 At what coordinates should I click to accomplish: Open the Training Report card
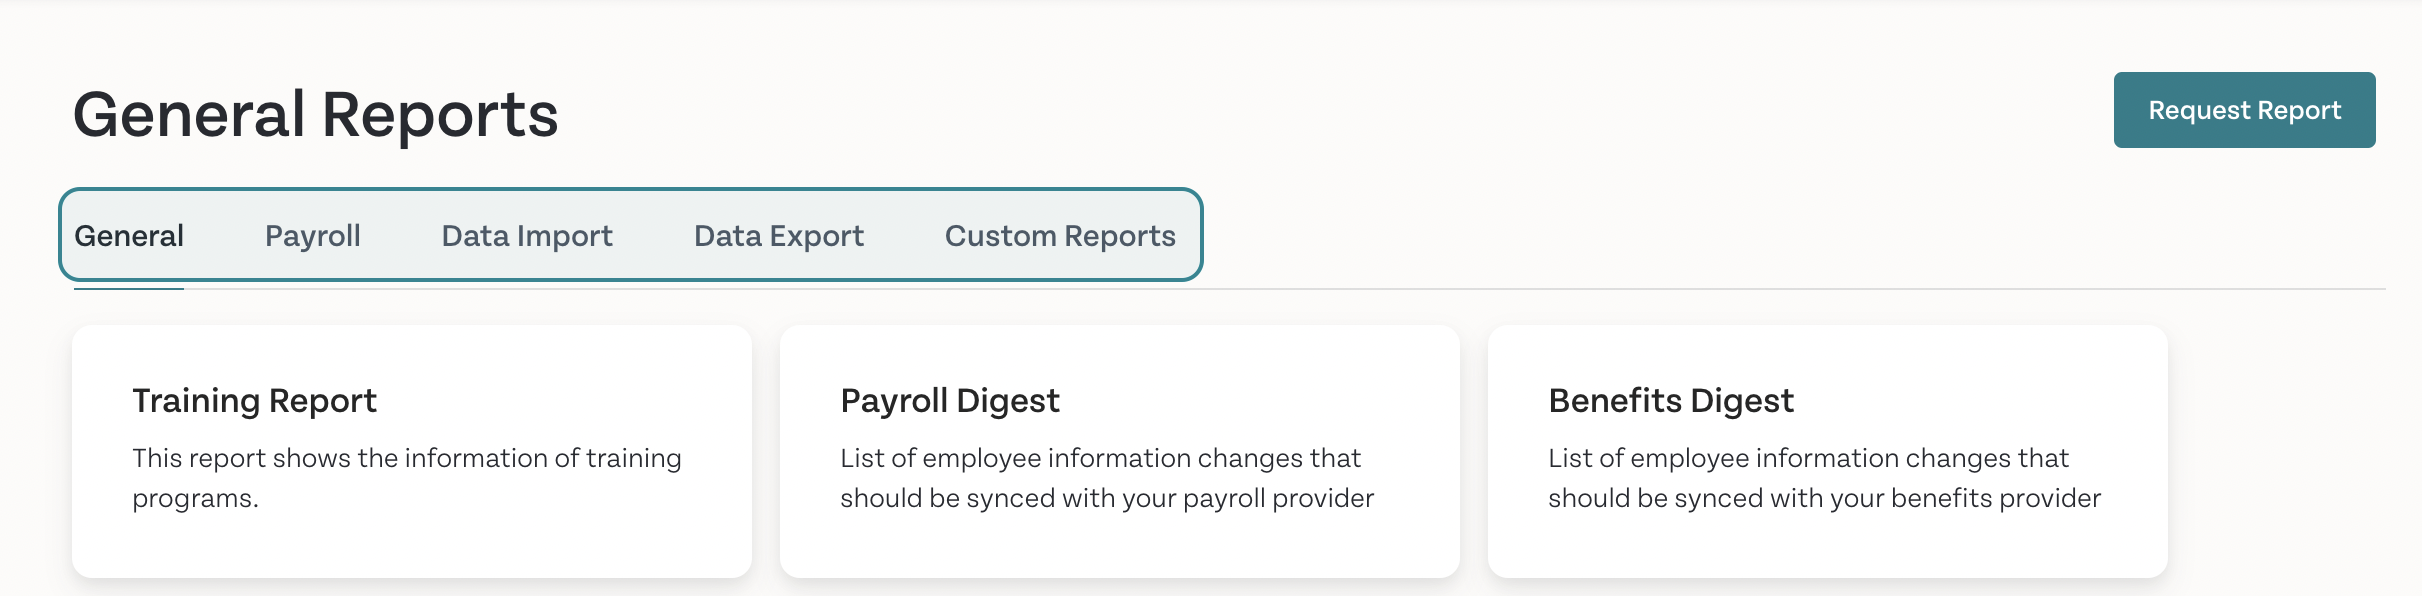pos(412,451)
